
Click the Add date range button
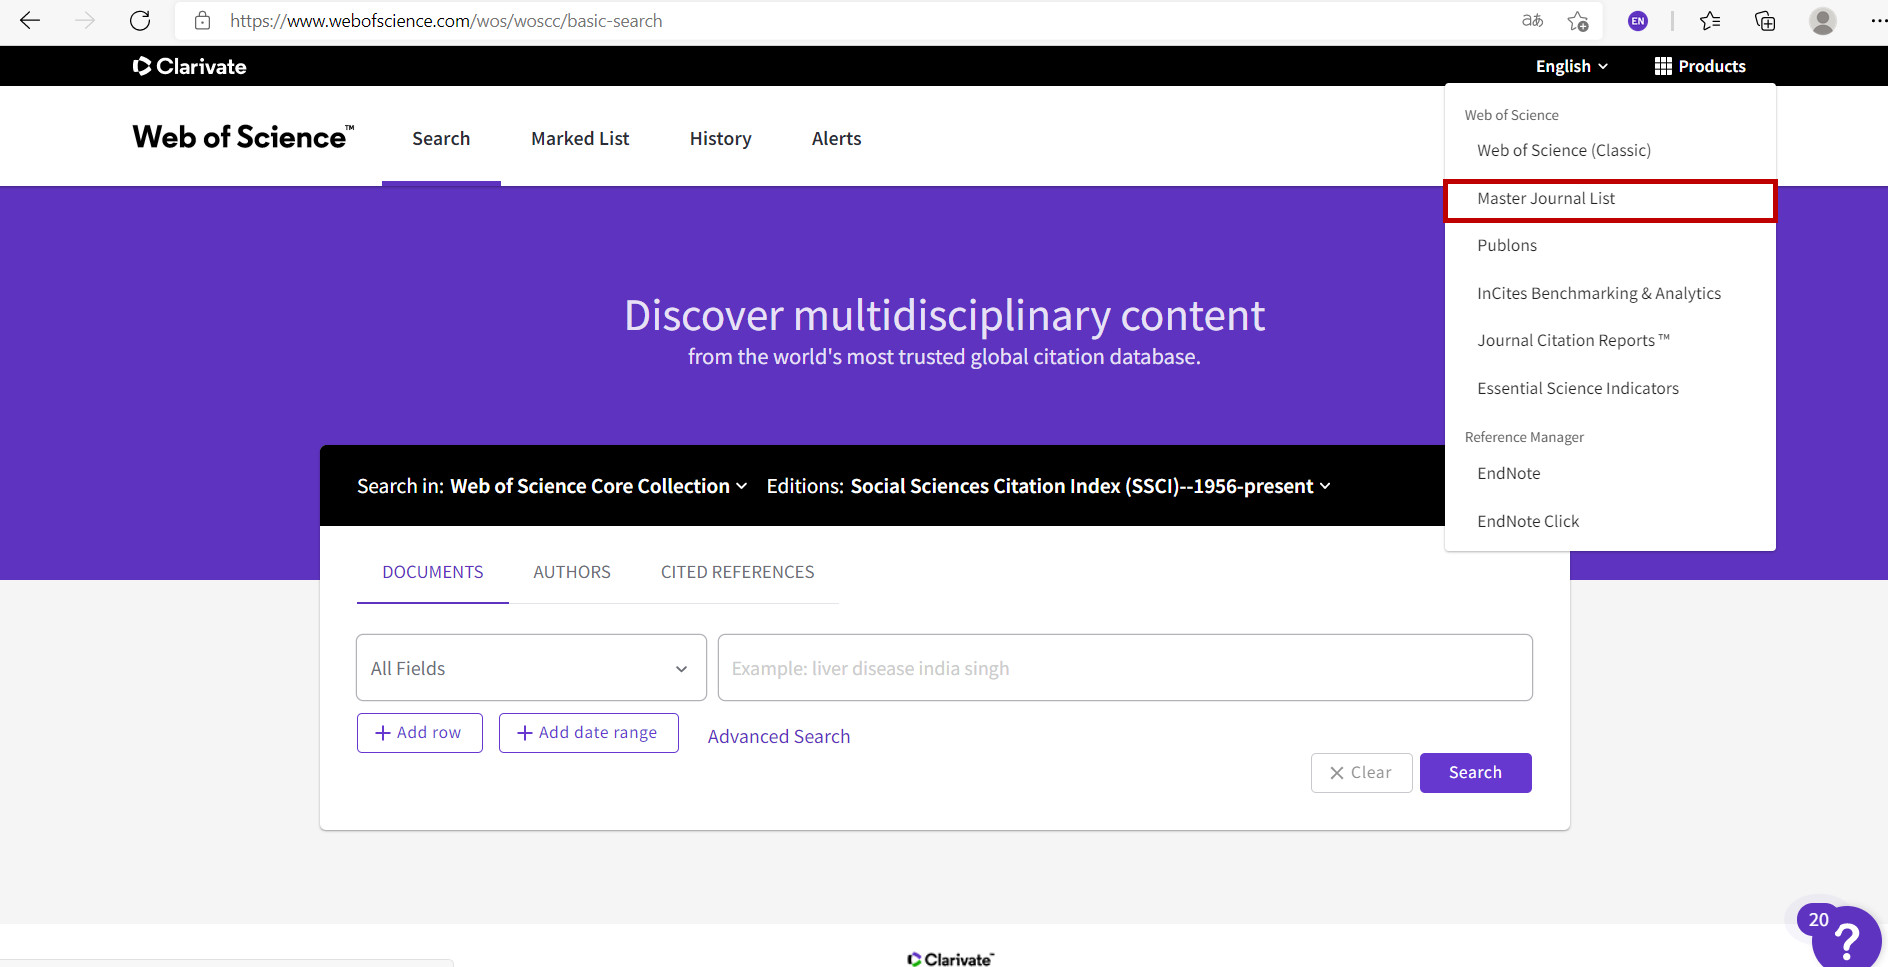[589, 733]
